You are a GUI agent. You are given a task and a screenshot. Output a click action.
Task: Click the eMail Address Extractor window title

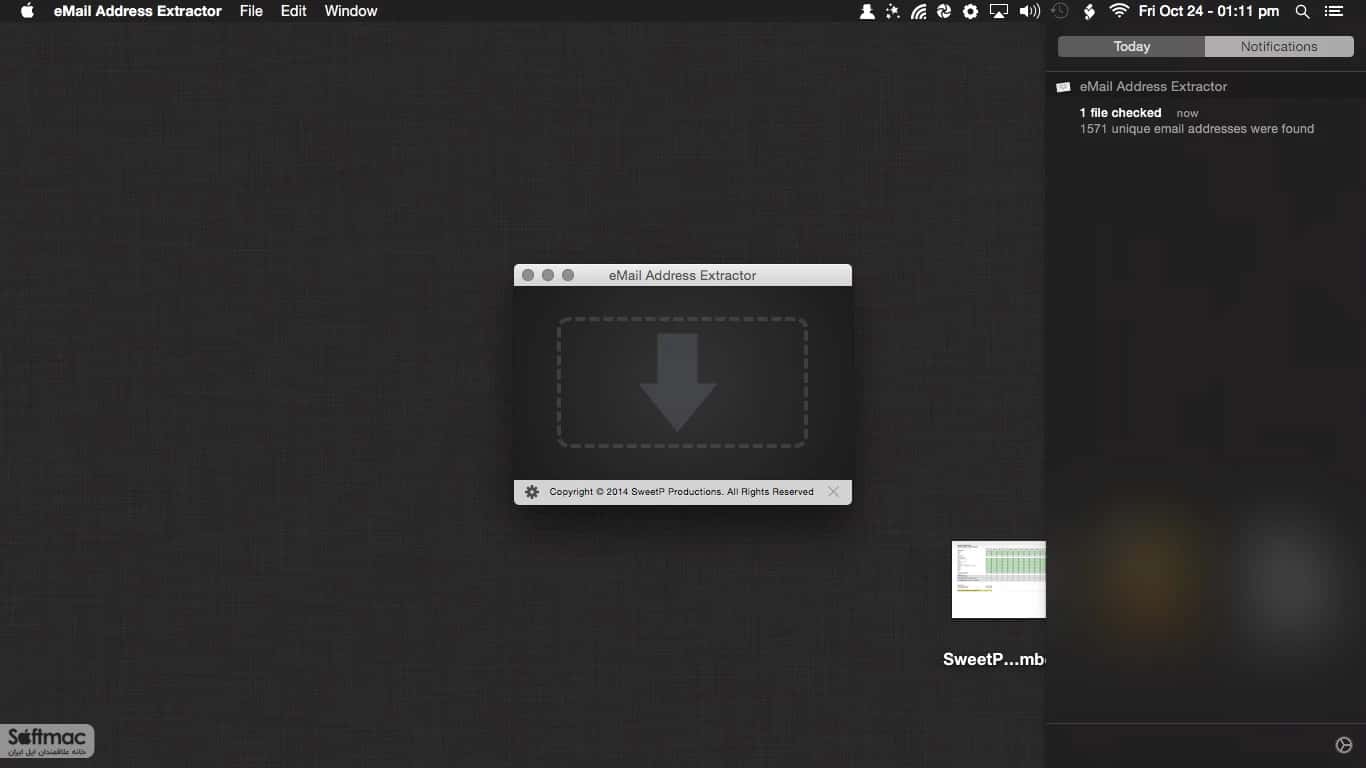pos(682,275)
